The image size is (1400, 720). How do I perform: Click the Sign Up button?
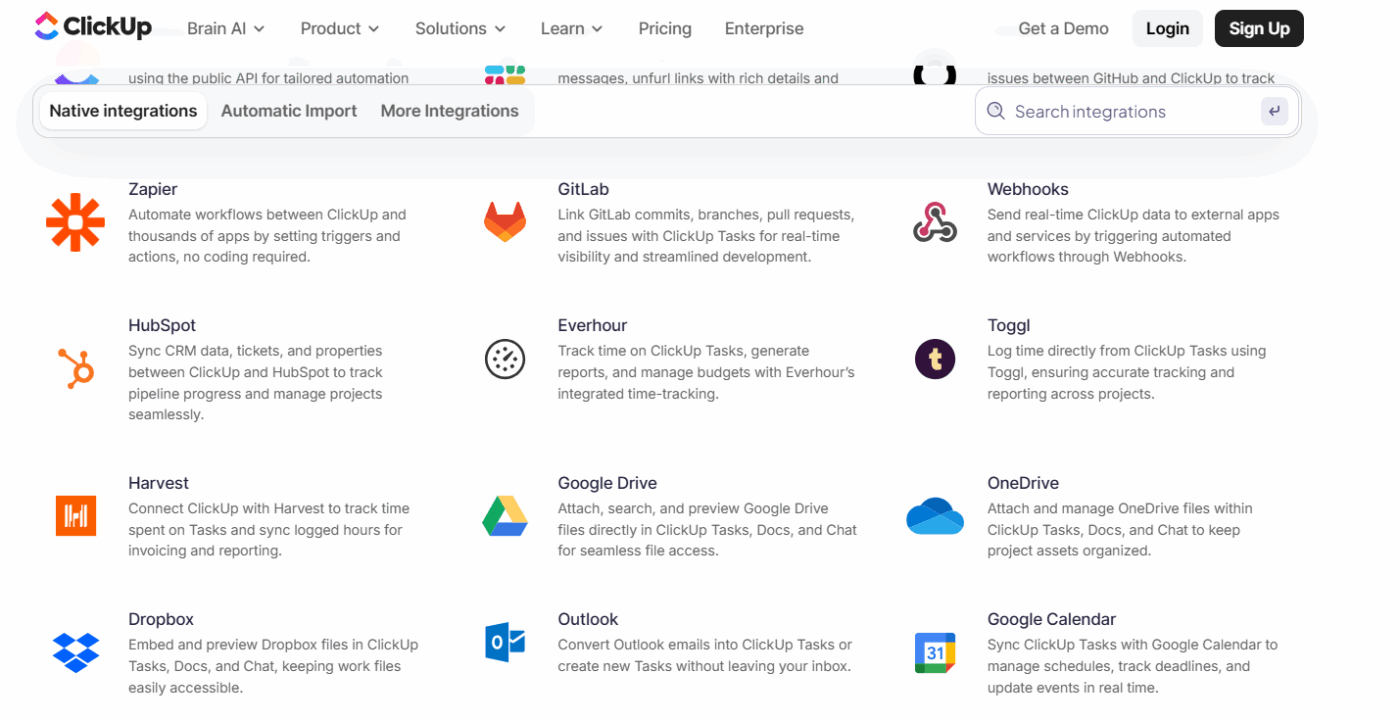coord(1258,28)
